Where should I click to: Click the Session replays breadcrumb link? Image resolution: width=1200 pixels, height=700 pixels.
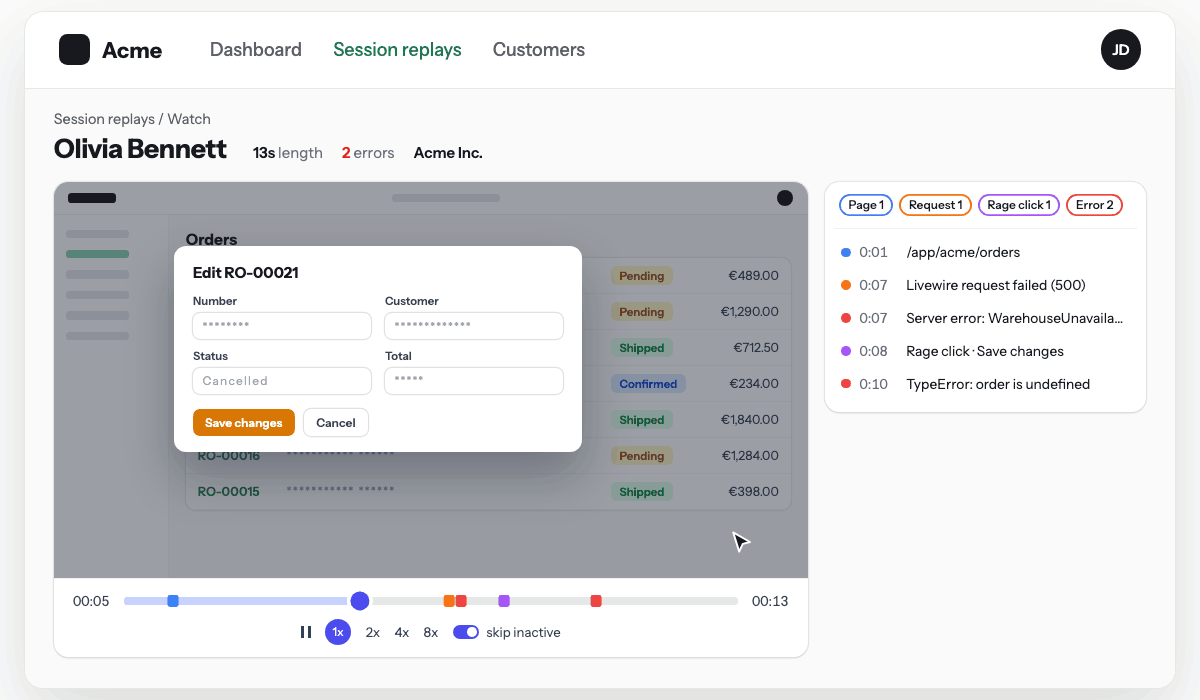103,119
